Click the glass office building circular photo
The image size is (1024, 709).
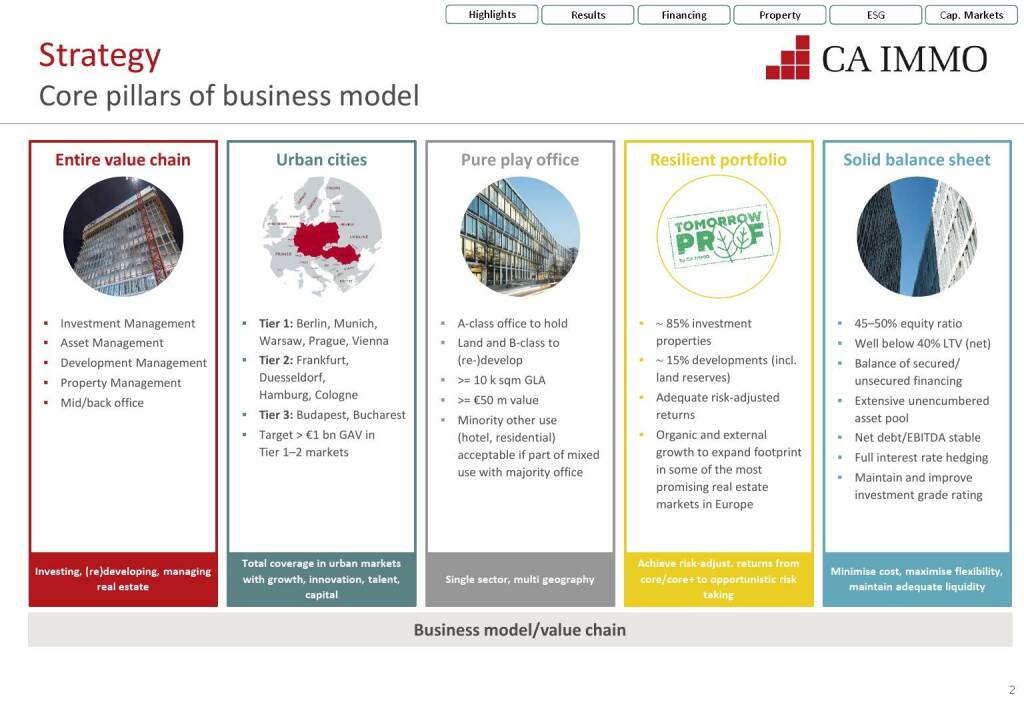(x=520, y=237)
